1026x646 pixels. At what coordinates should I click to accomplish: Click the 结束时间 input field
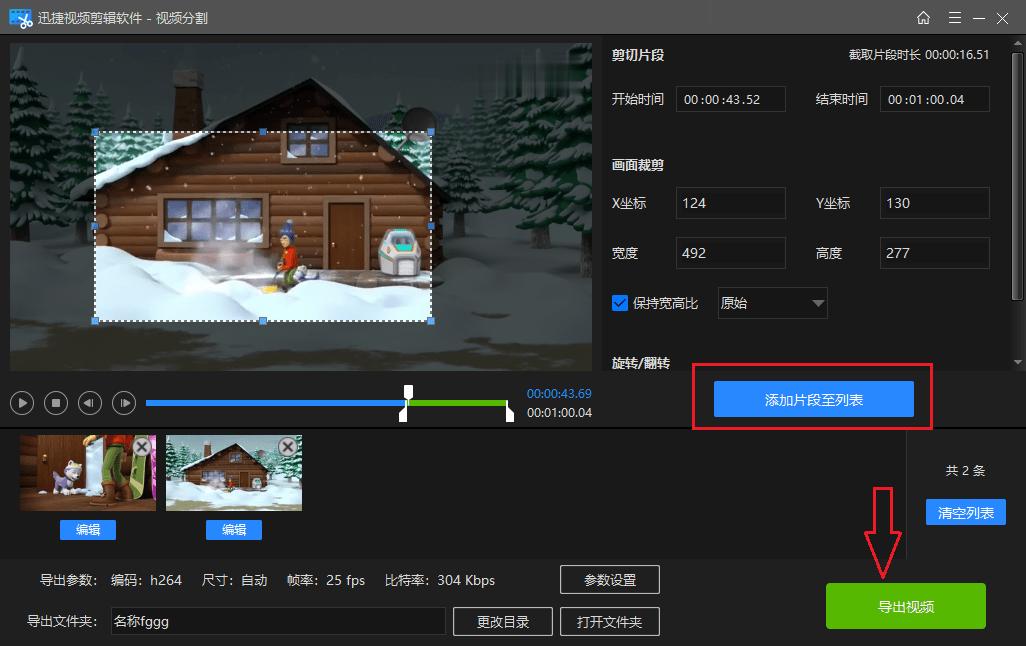(934, 99)
